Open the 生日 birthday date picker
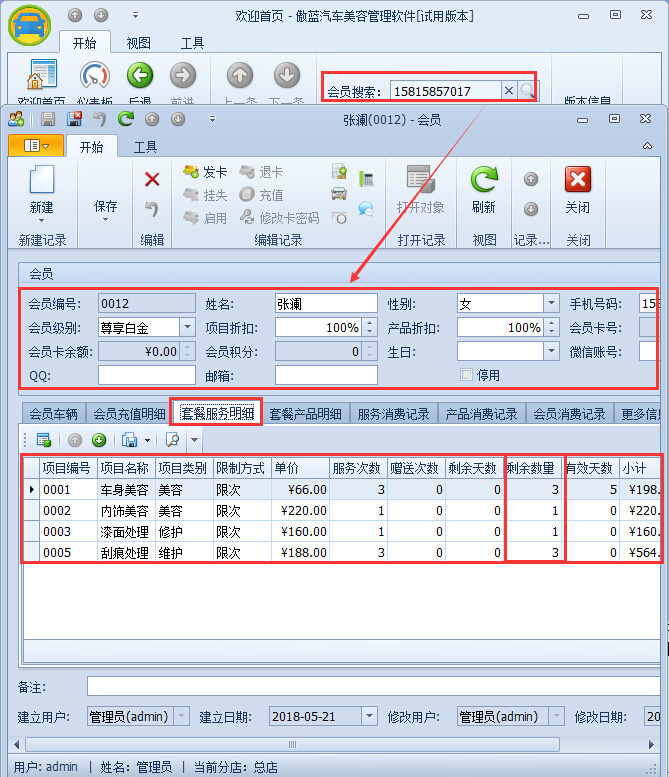The image size is (669, 777). [x=550, y=351]
